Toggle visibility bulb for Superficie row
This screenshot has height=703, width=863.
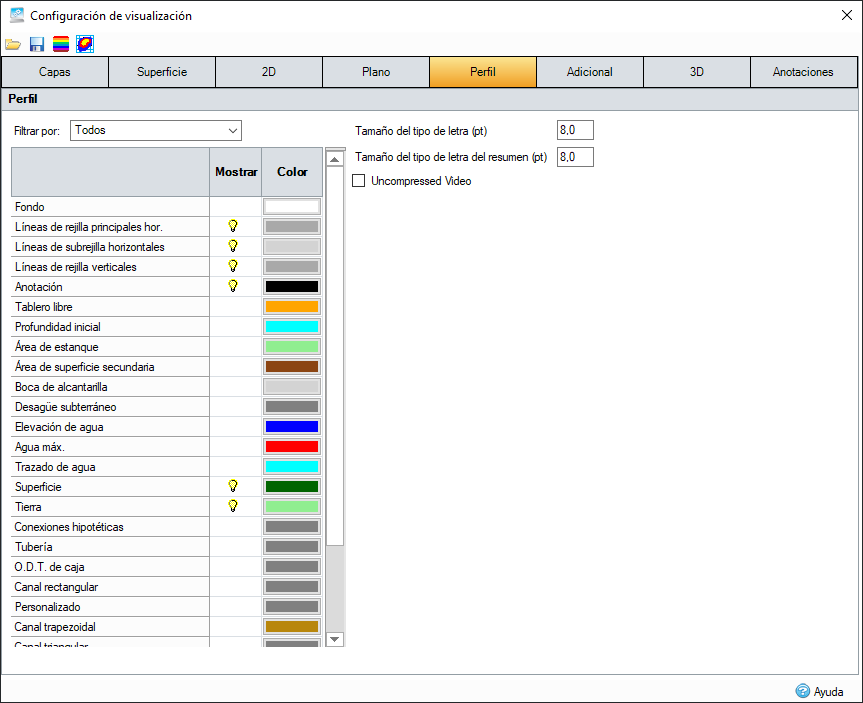click(233, 486)
